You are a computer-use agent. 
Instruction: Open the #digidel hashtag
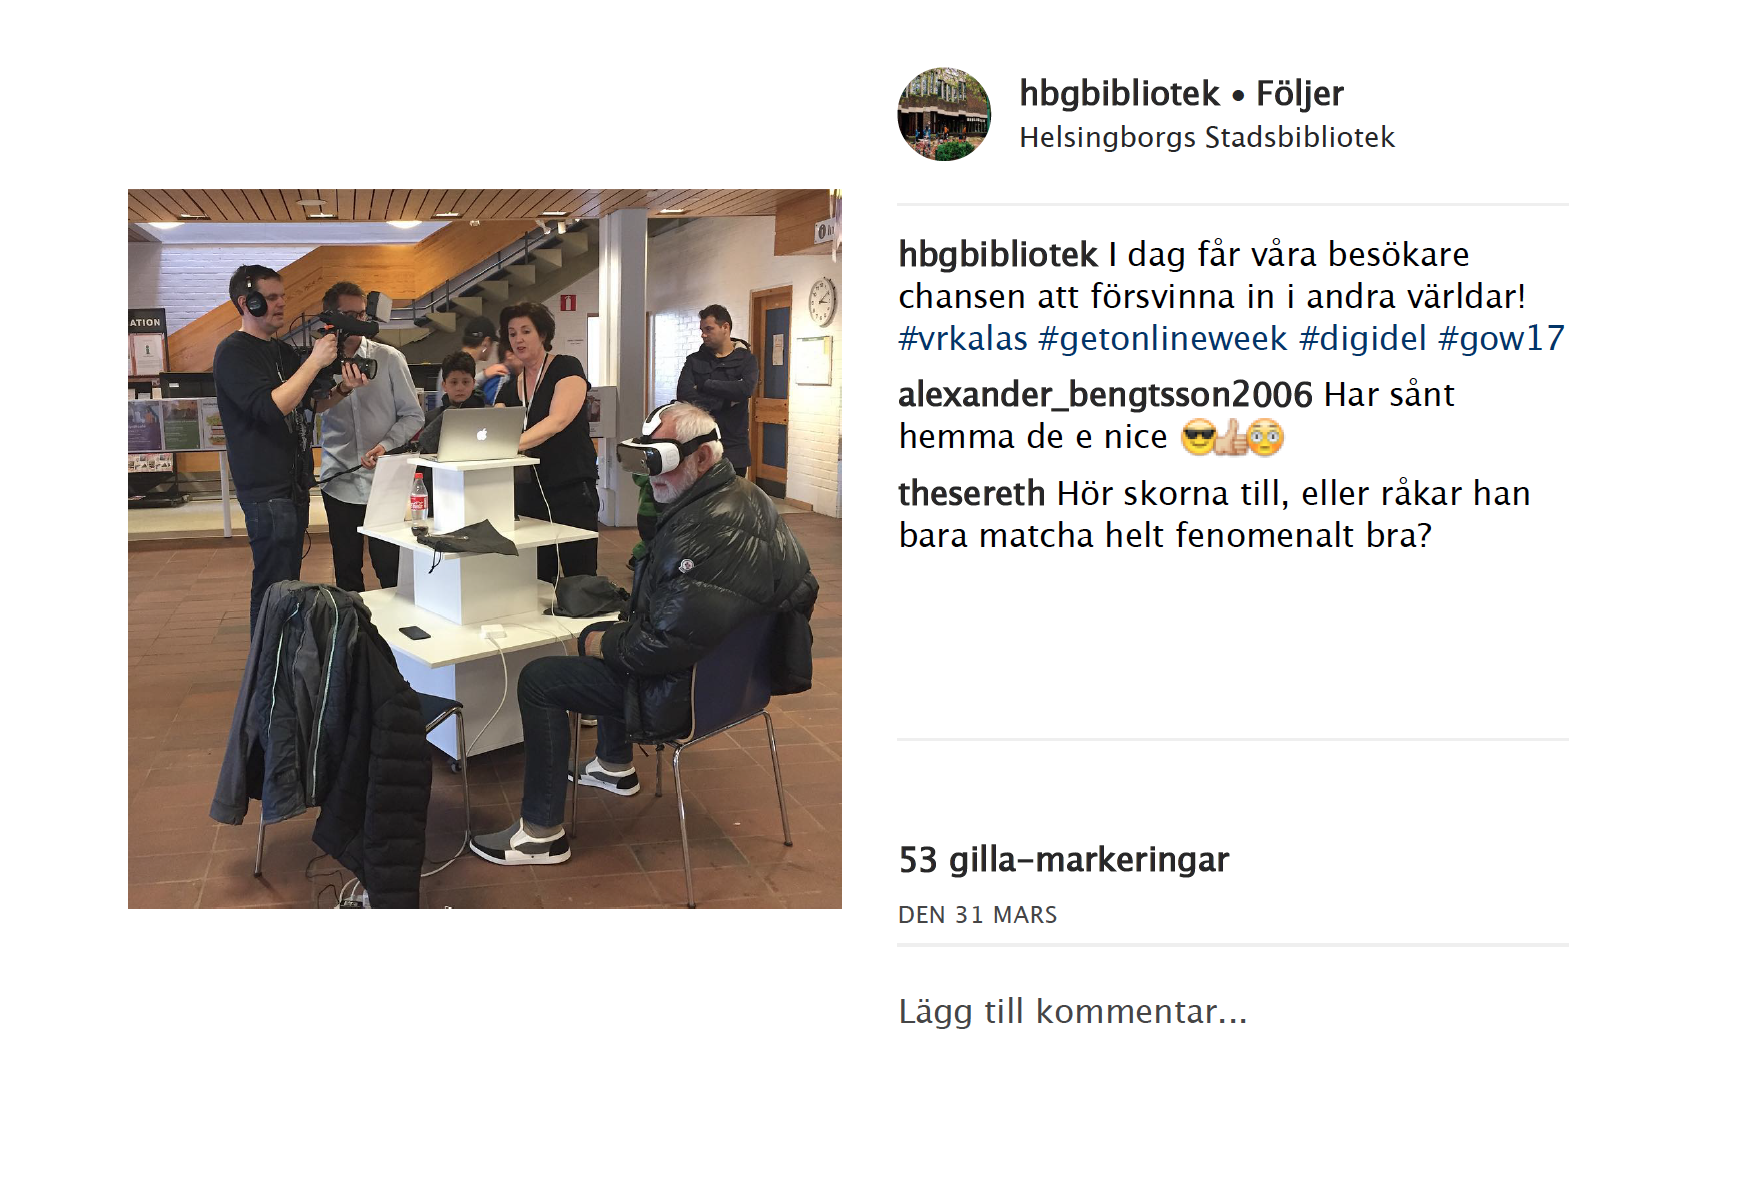click(1363, 338)
